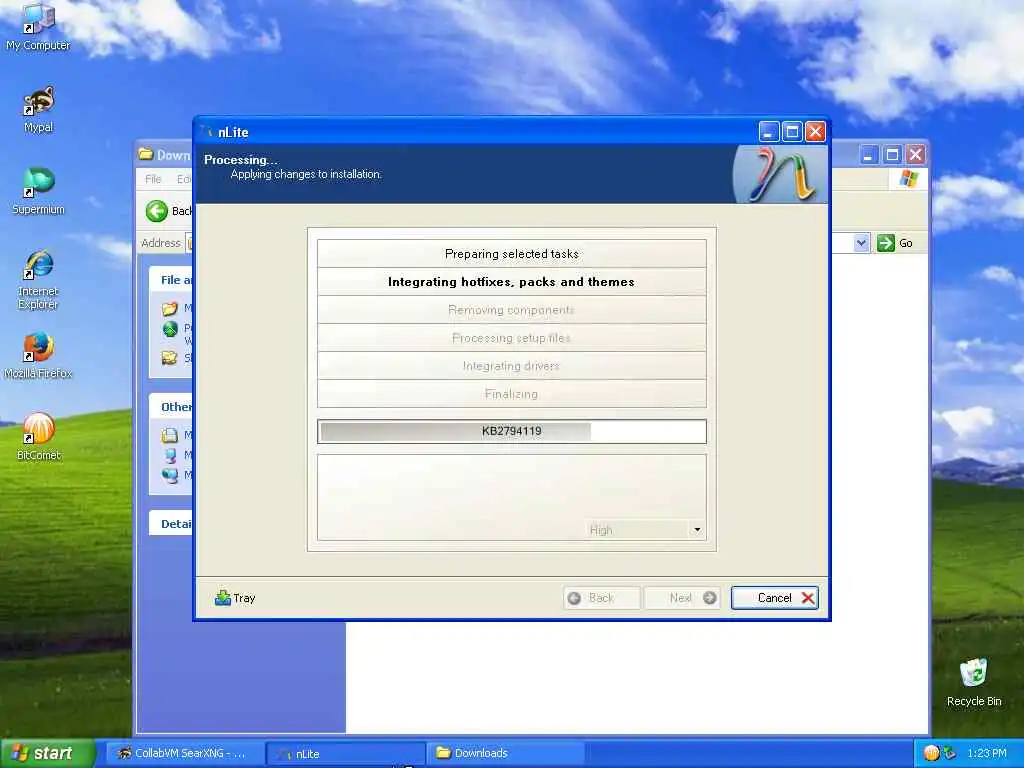Switch to nLite taskbar button

(x=346, y=754)
